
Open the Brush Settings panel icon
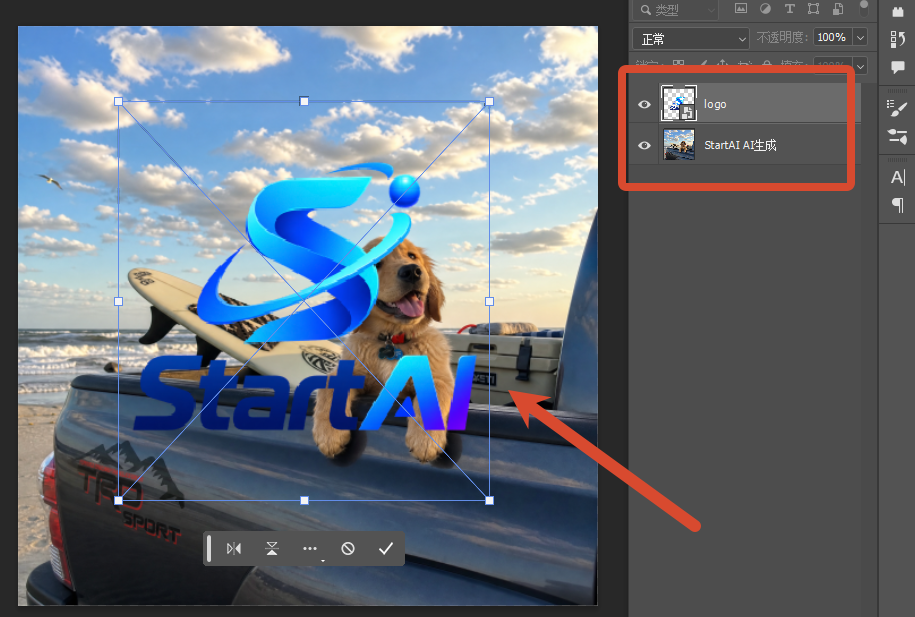pos(897,108)
